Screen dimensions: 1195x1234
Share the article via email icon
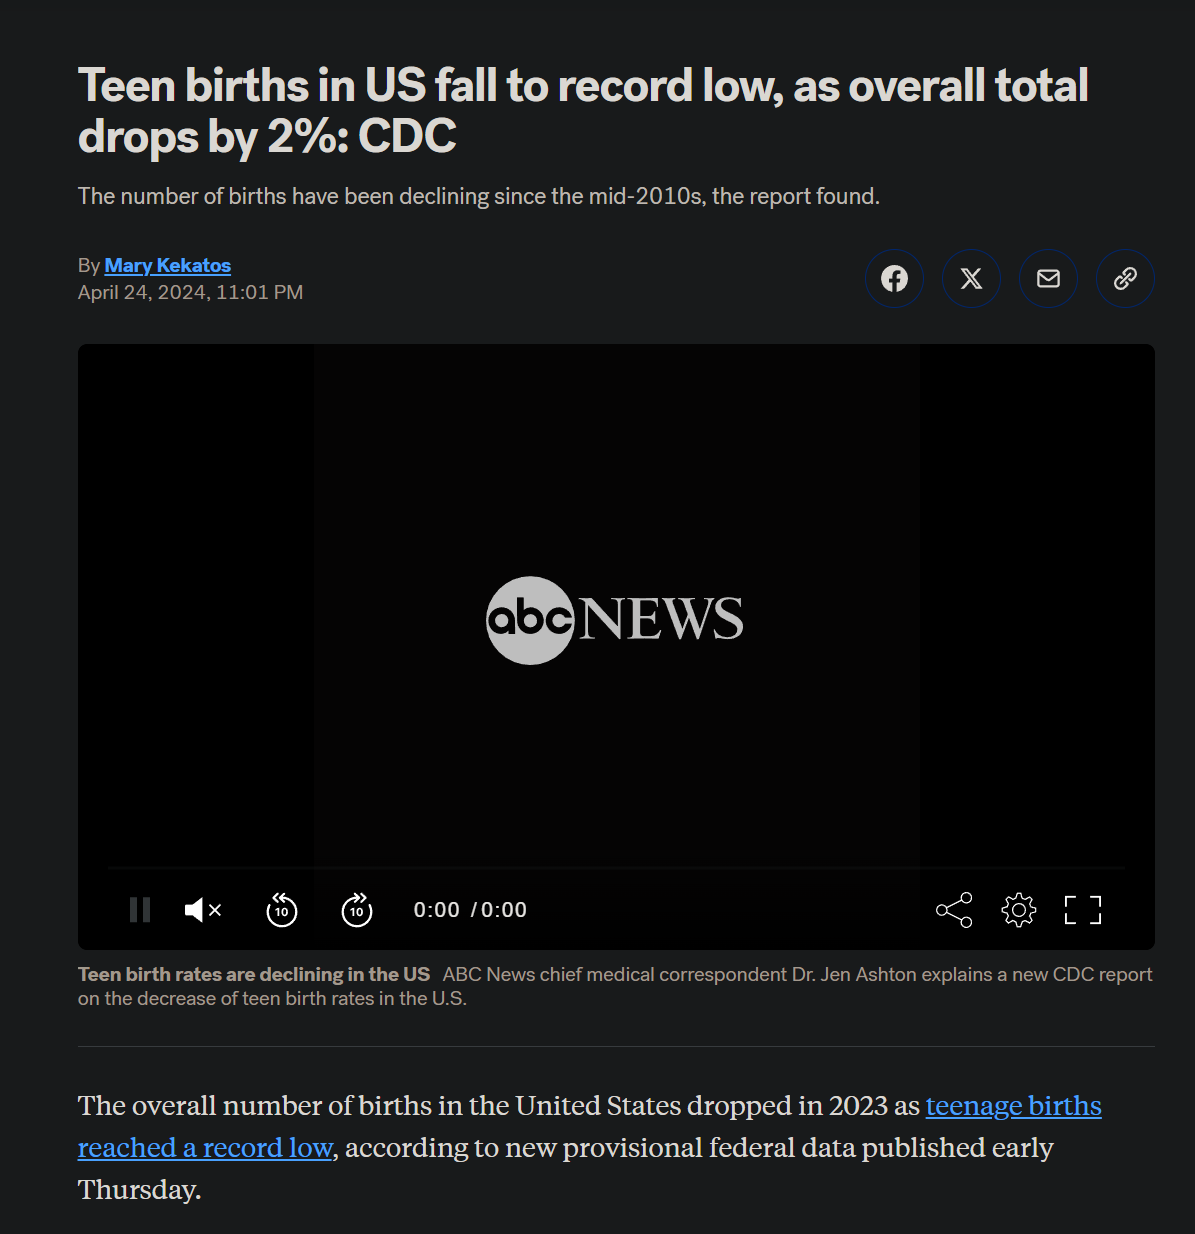[1048, 278]
